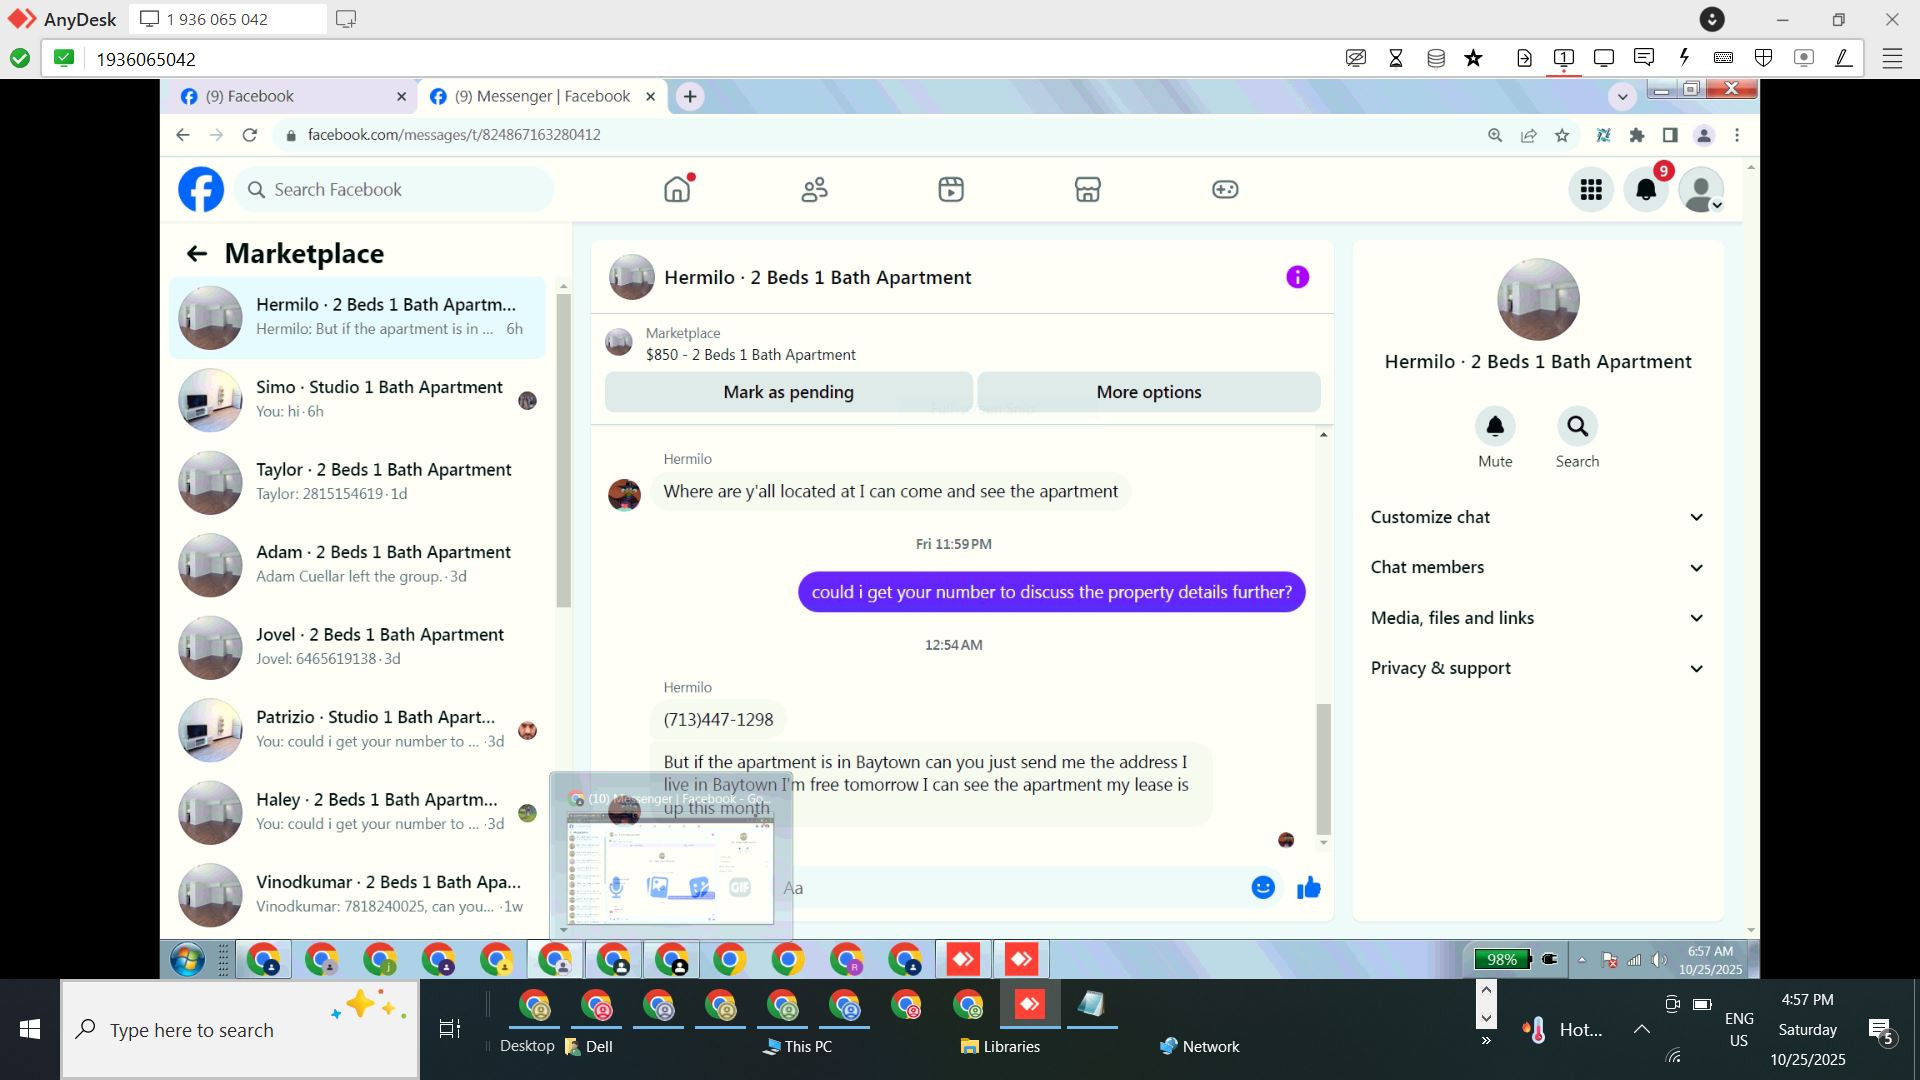
Task: Bookmark this page with star icon
Action: 1562,135
